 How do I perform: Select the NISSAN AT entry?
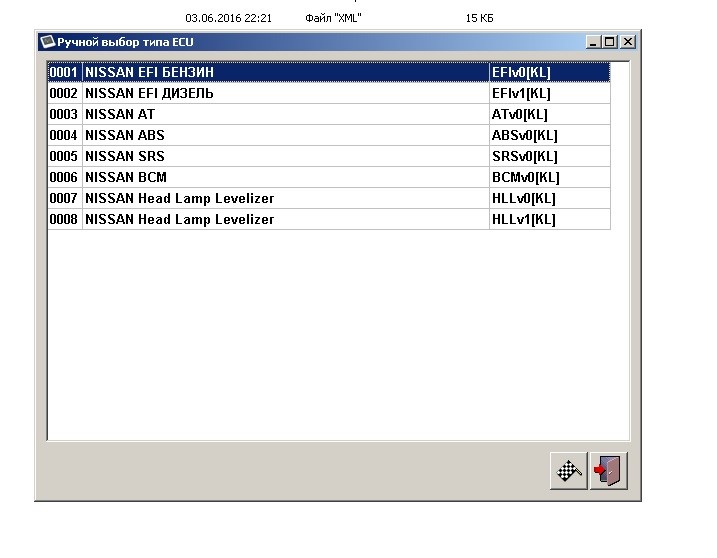point(329,114)
